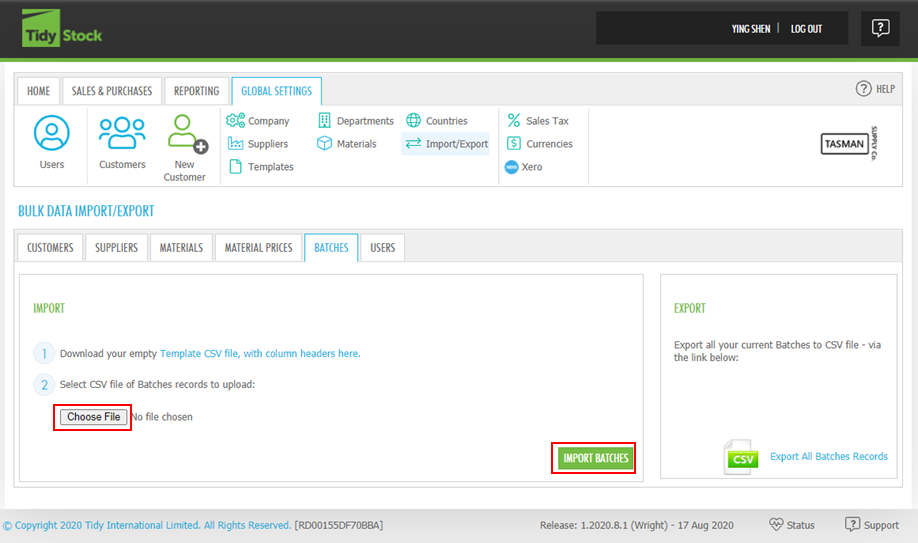Click Export All Batches Records link

(x=828, y=457)
